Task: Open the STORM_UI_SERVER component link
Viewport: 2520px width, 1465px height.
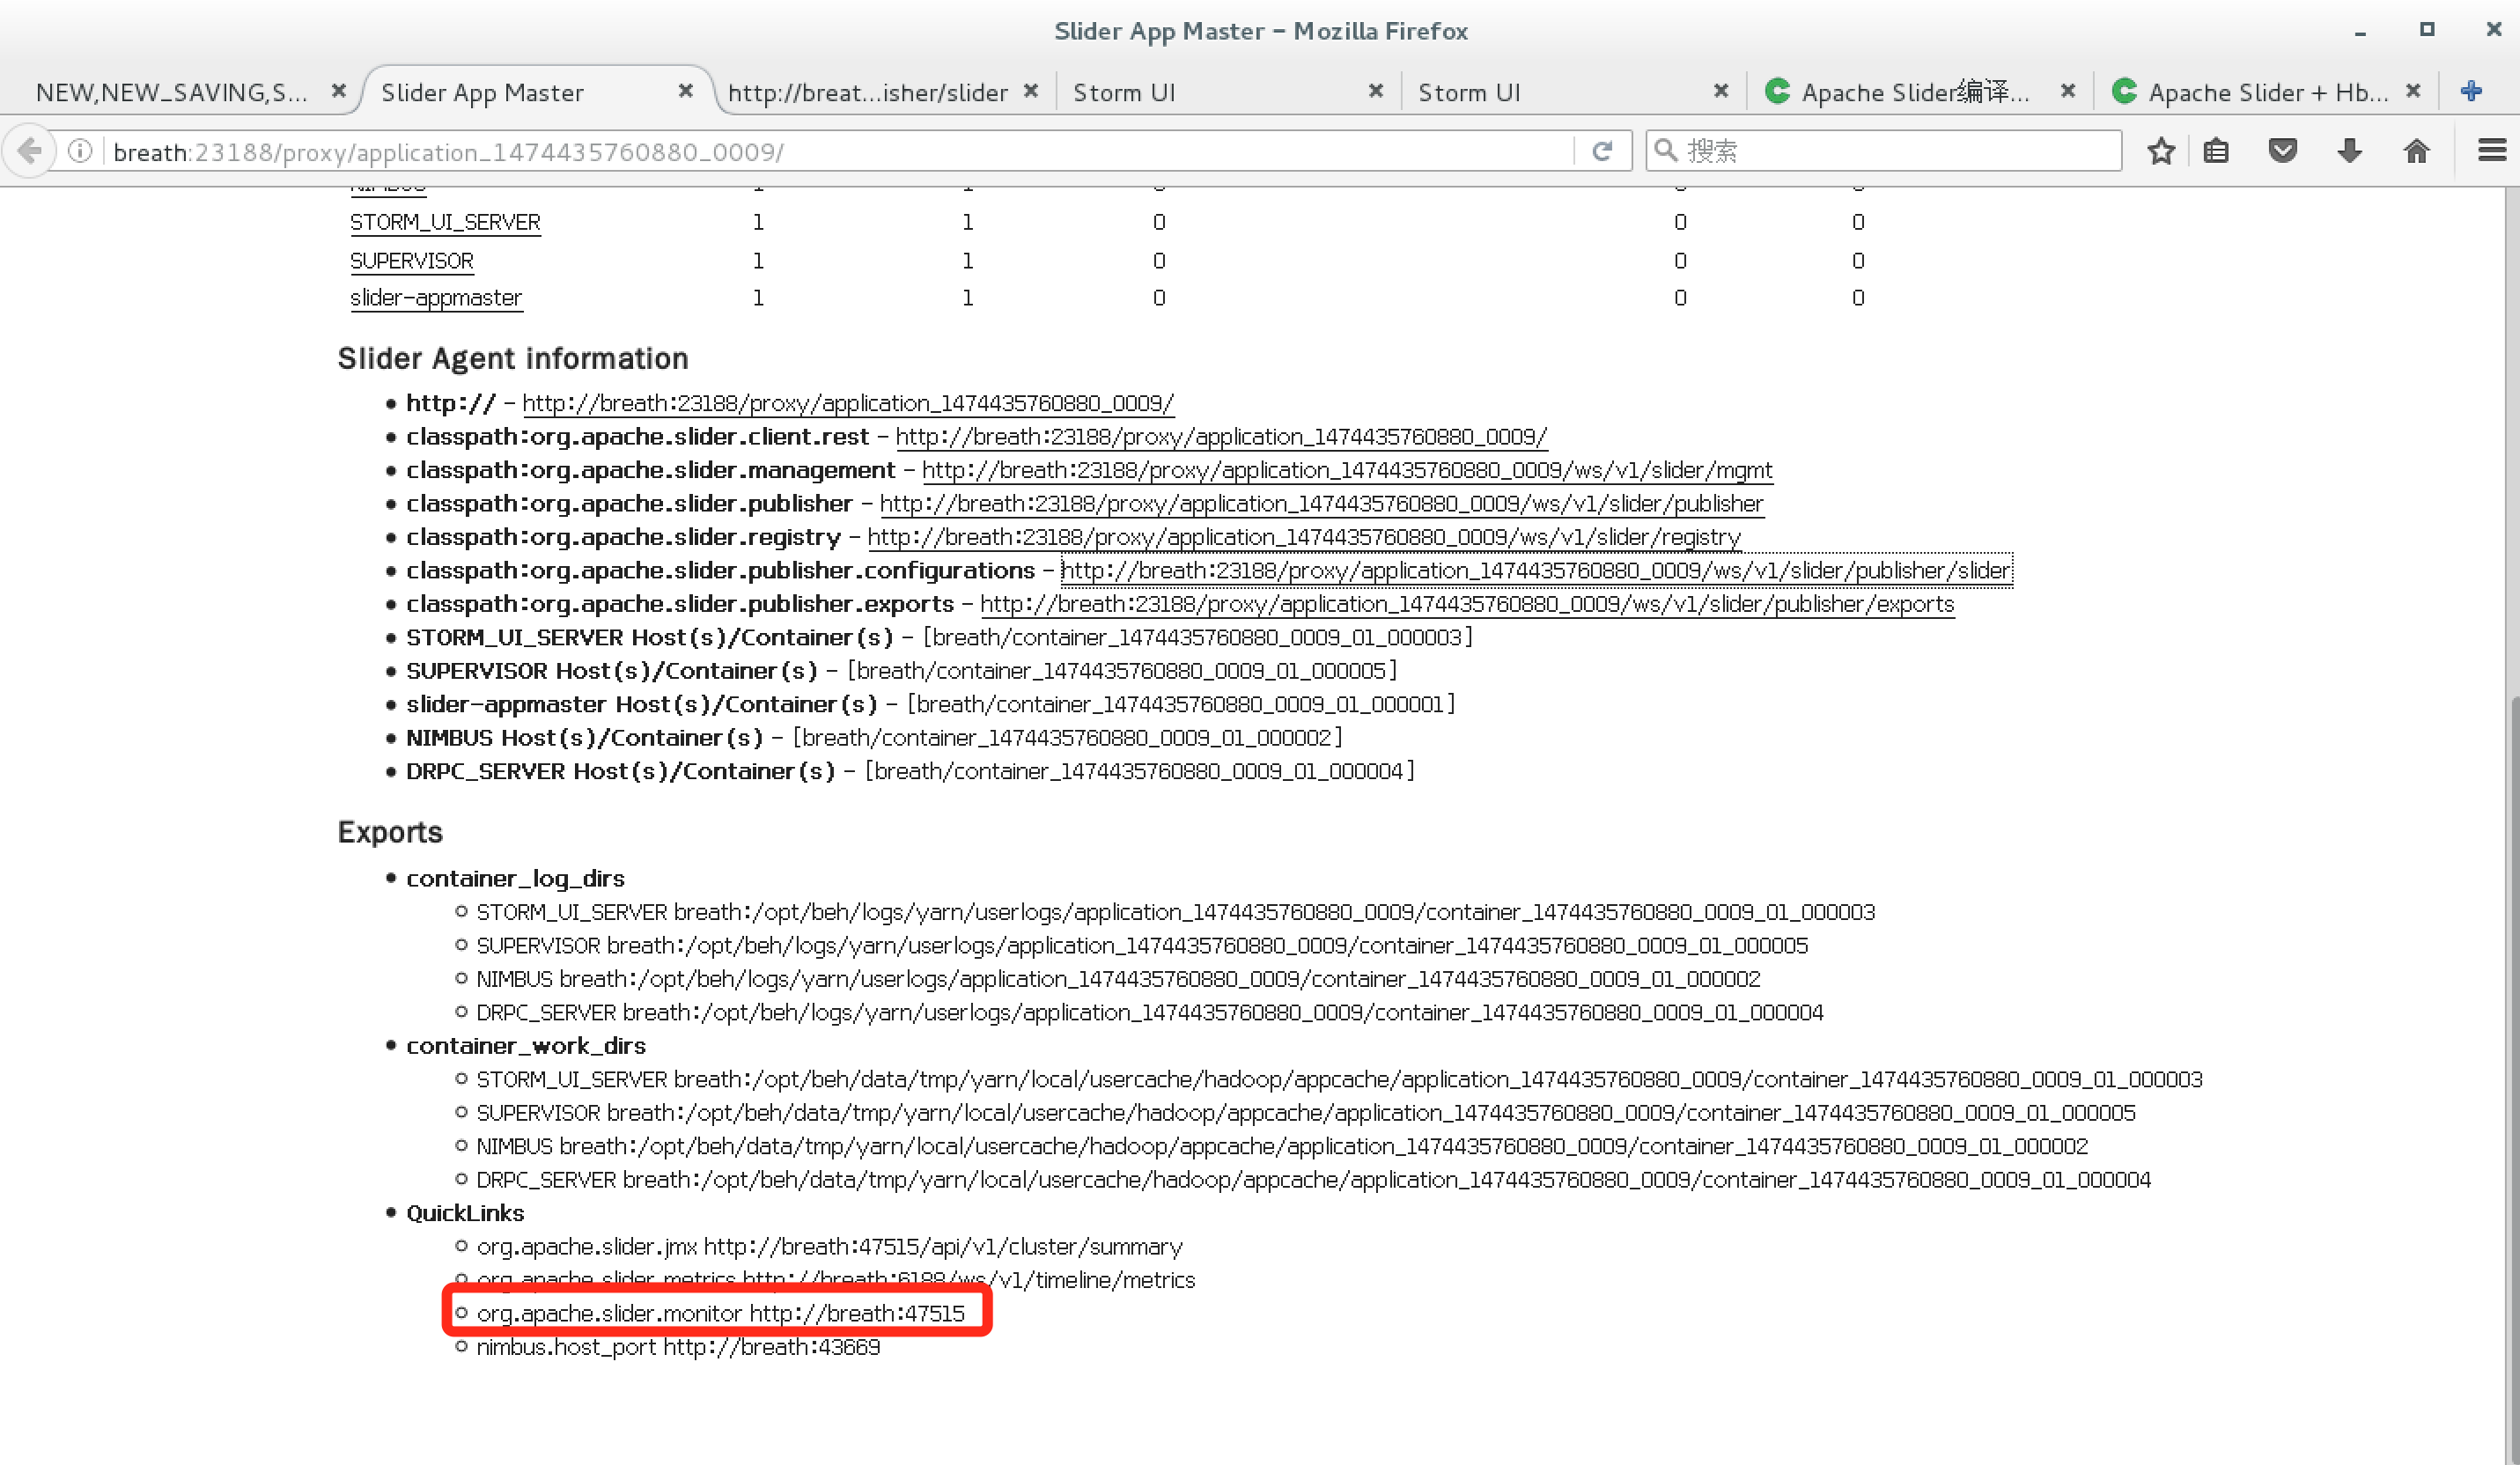Action: 445,222
